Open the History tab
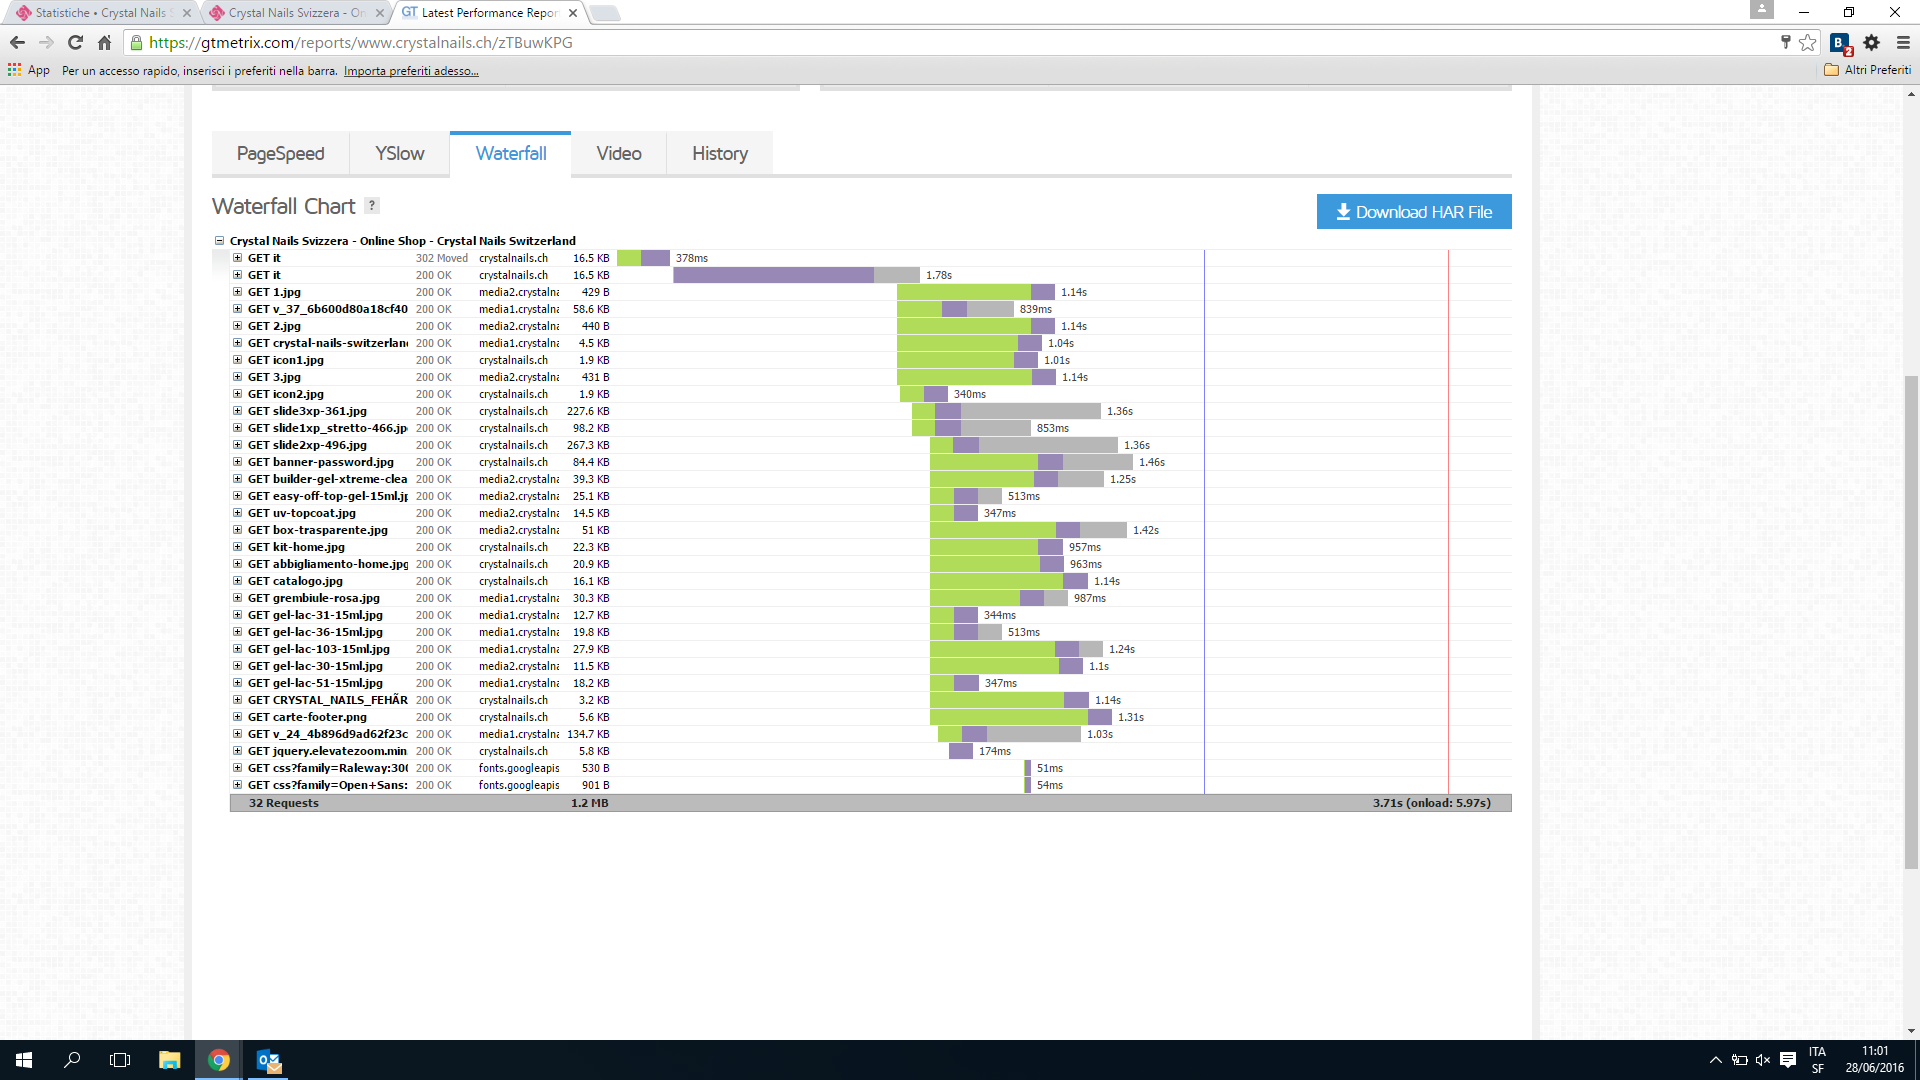This screenshot has height=1080, width=1920. pos(719,154)
